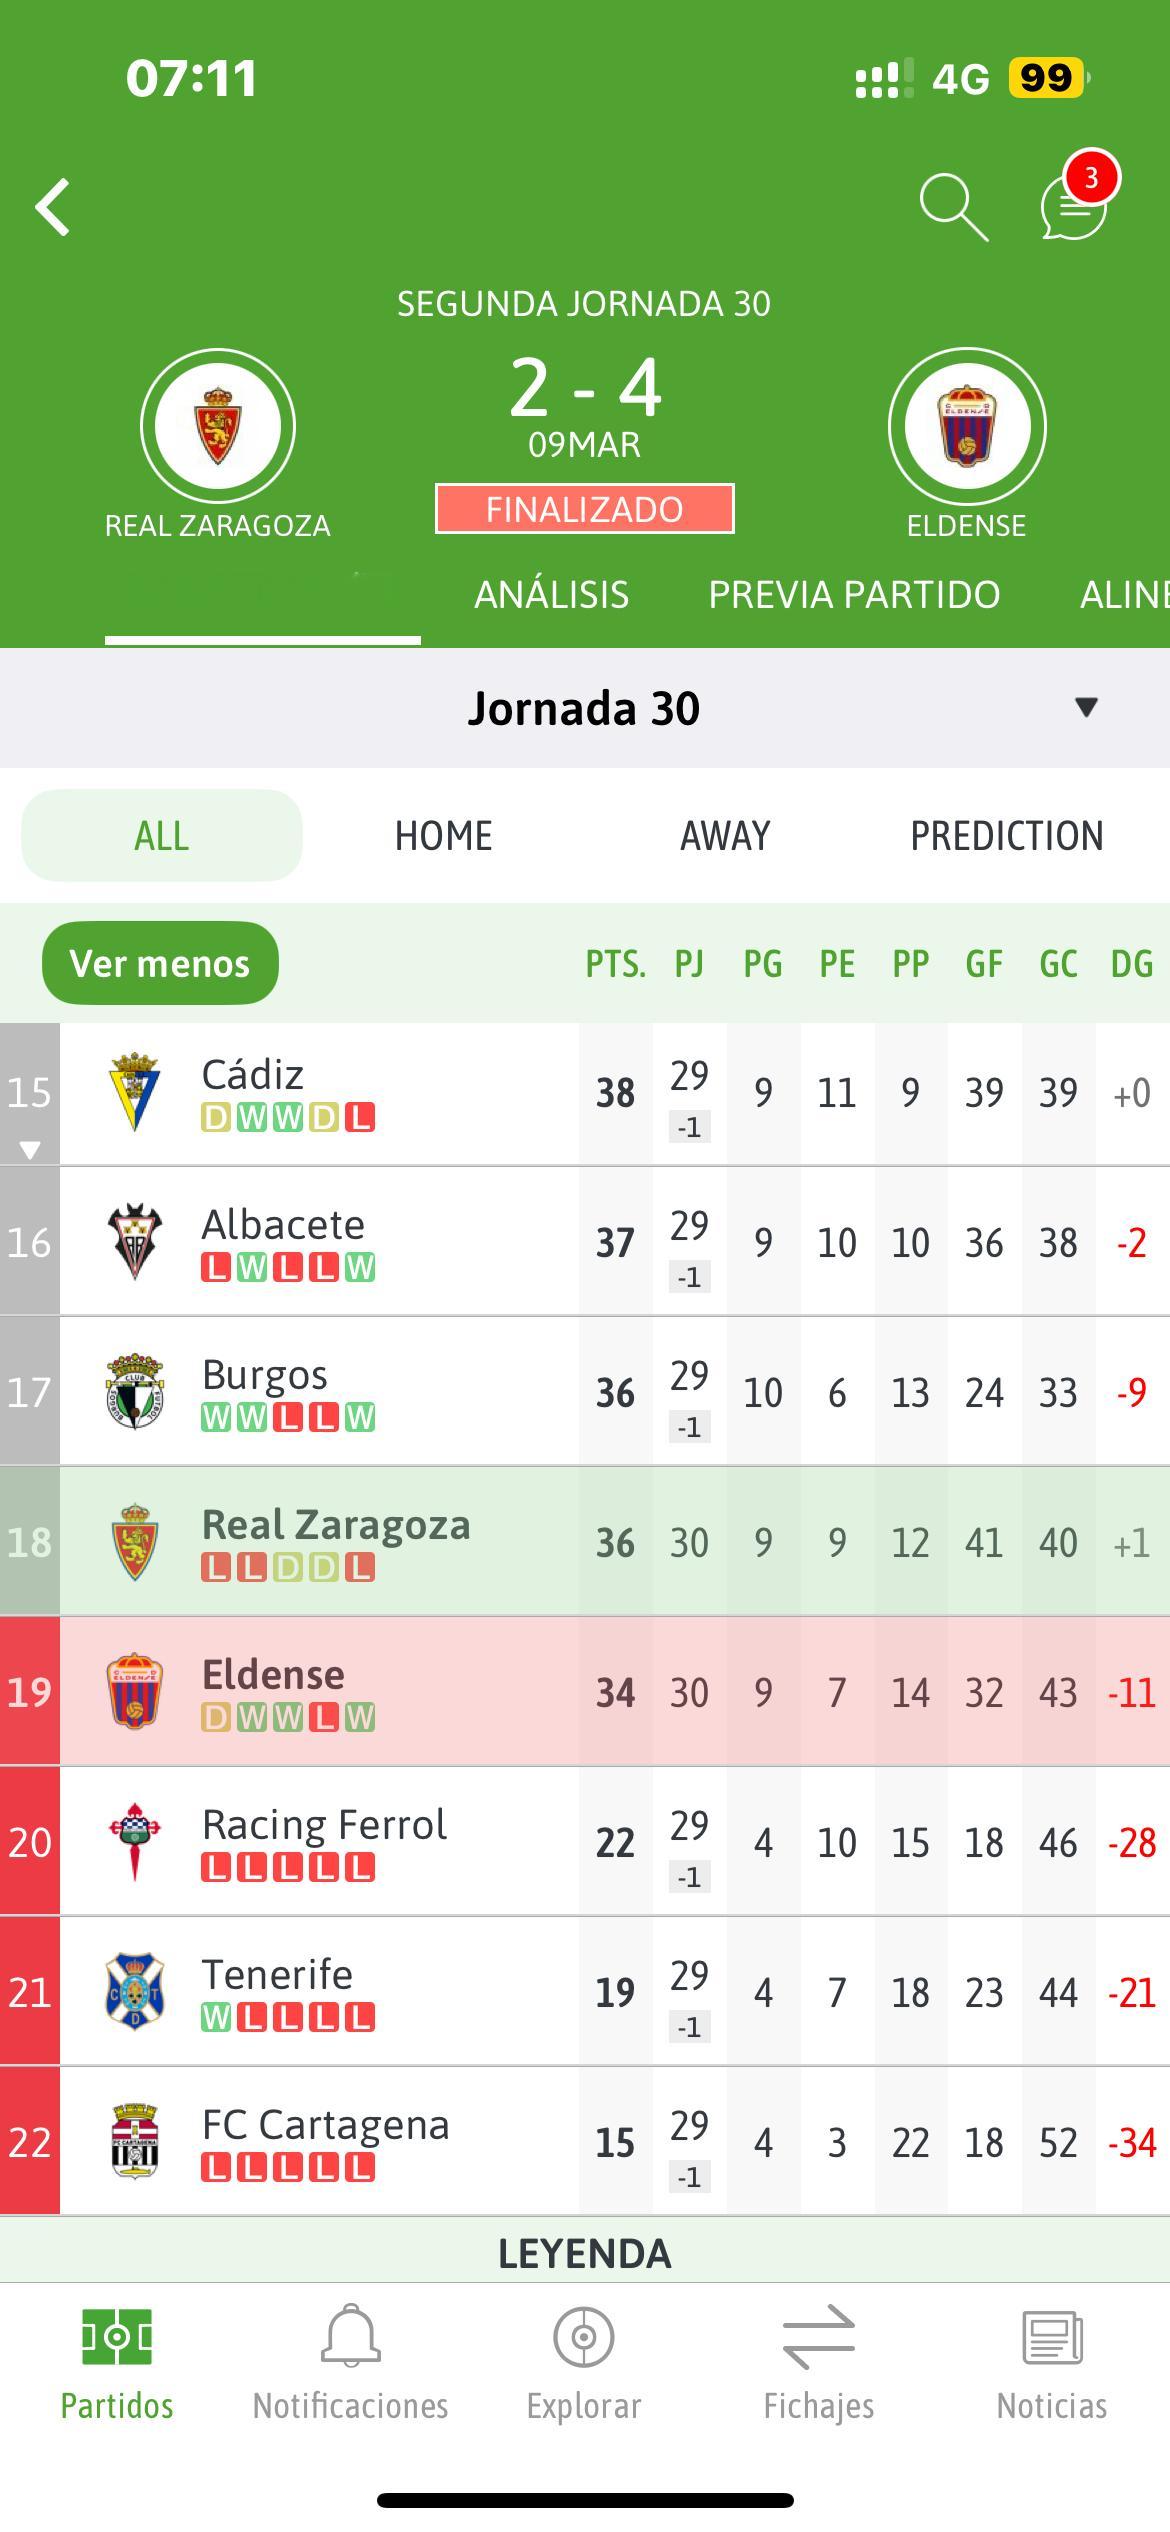
Task: Switch to the ANÁLISIS tab
Action: click(x=552, y=594)
